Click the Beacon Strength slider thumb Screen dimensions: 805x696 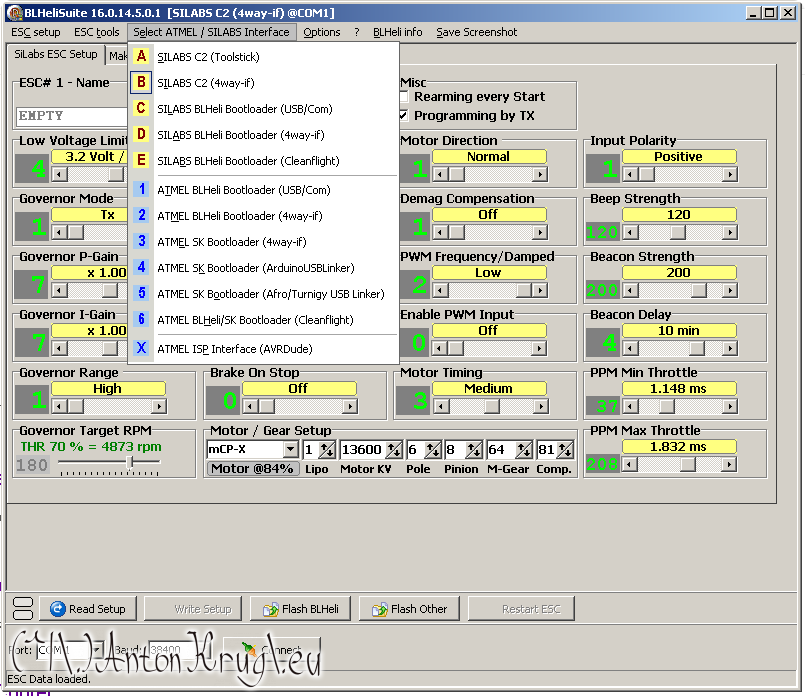tap(698, 291)
